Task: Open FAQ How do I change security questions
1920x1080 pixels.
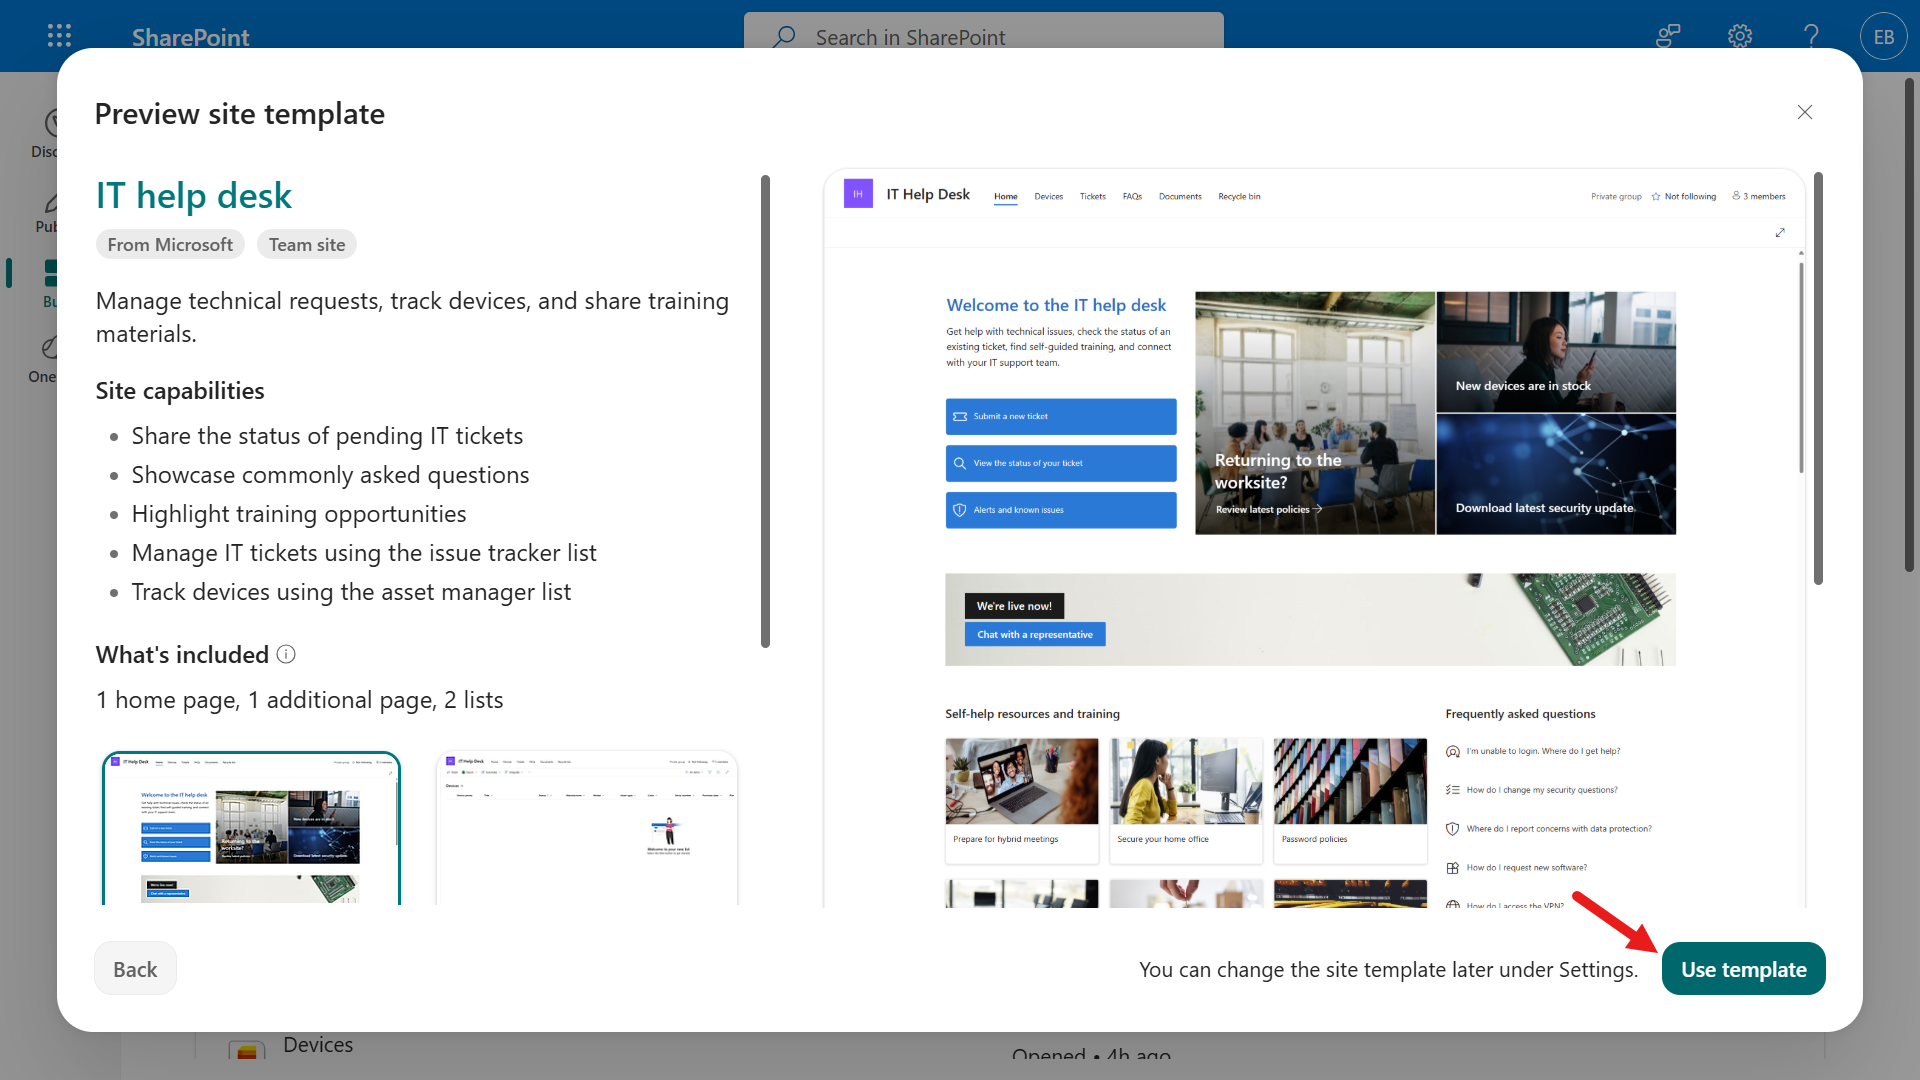Action: click(1541, 790)
